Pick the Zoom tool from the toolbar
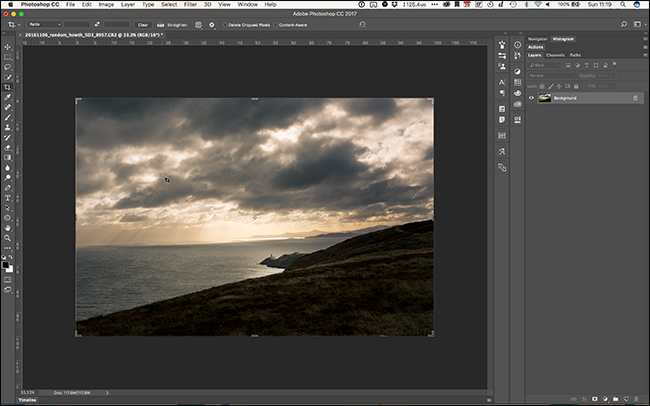 pos(8,238)
